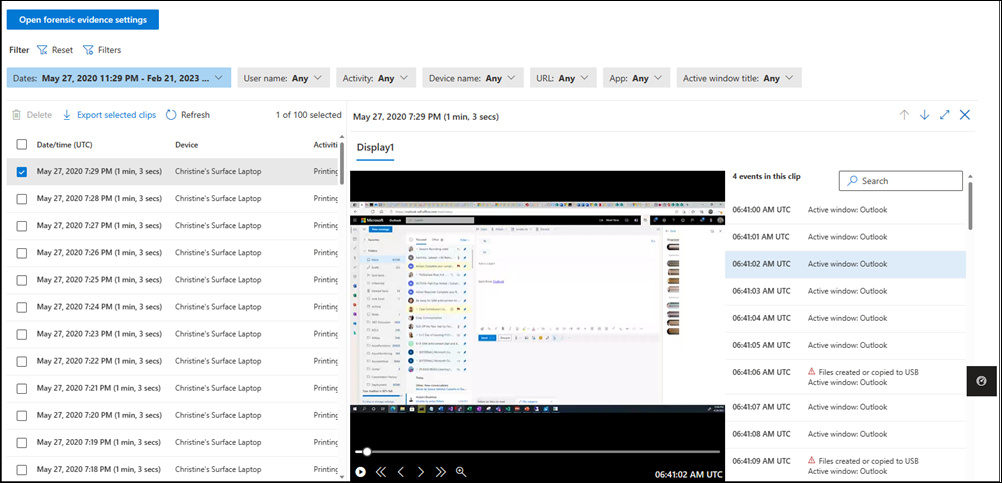Click the zoom magnifier icon in player
Image resolution: width=1002 pixels, height=483 pixels.
(x=461, y=472)
